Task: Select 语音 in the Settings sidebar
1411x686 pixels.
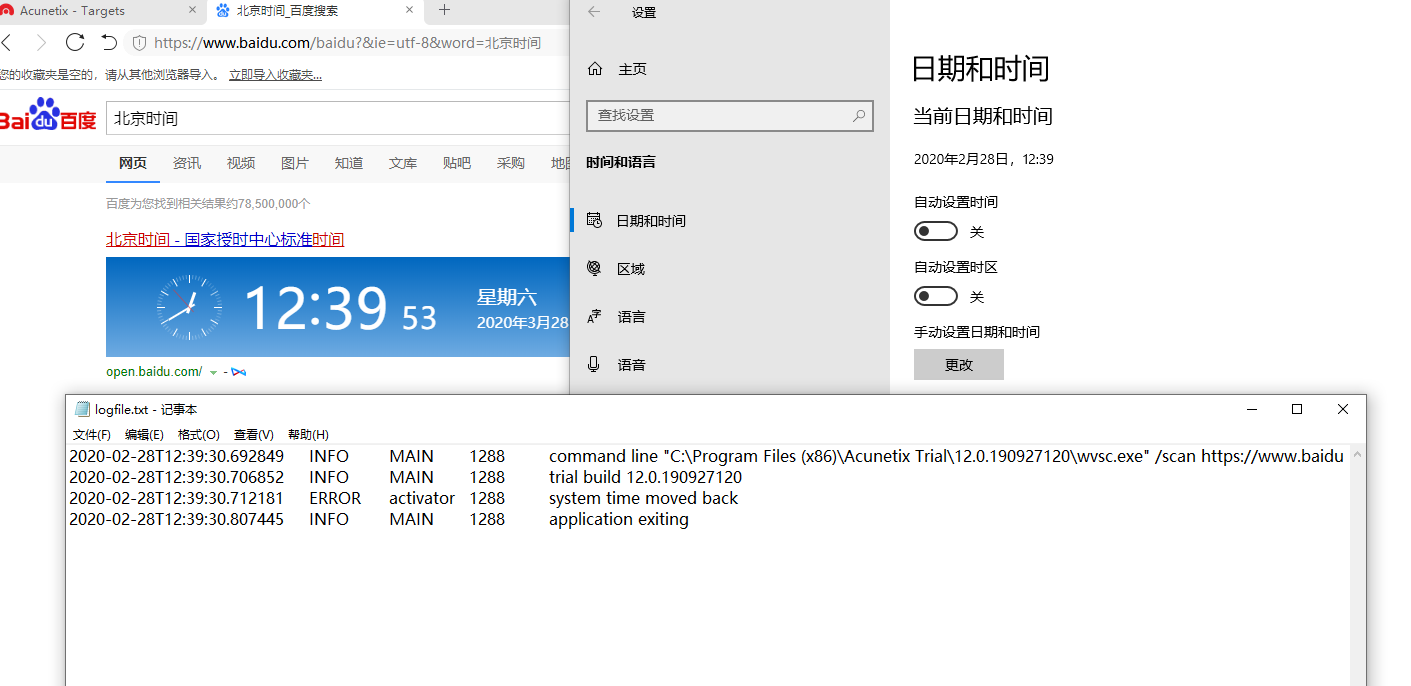Action: click(730, 365)
